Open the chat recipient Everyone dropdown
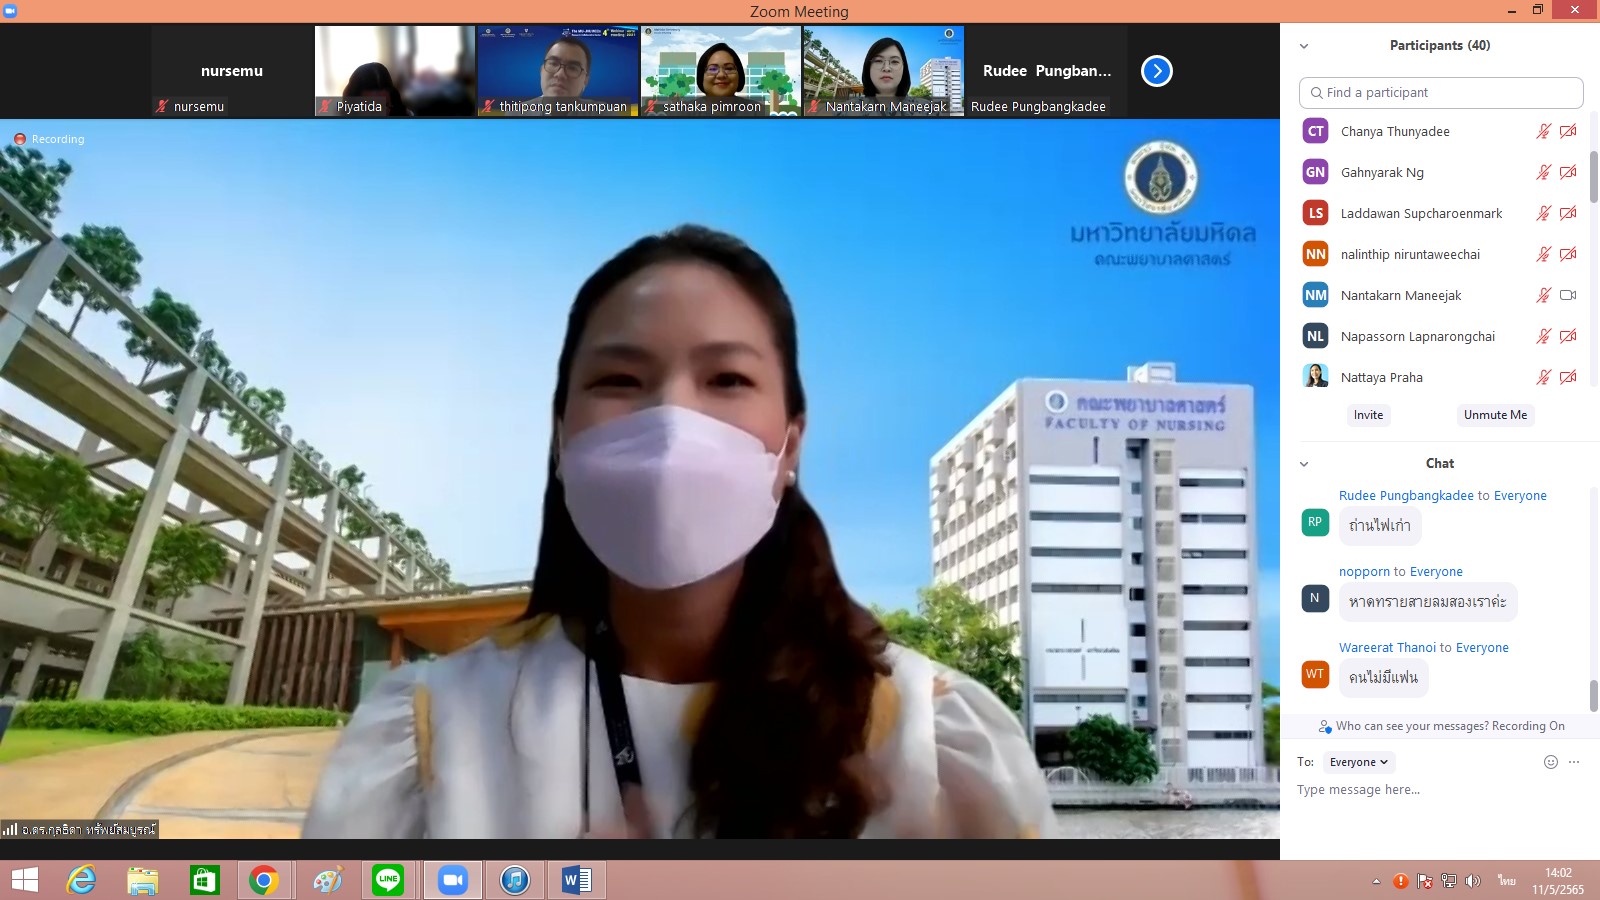This screenshot has height=900, width=1600. click(1359, 762)
